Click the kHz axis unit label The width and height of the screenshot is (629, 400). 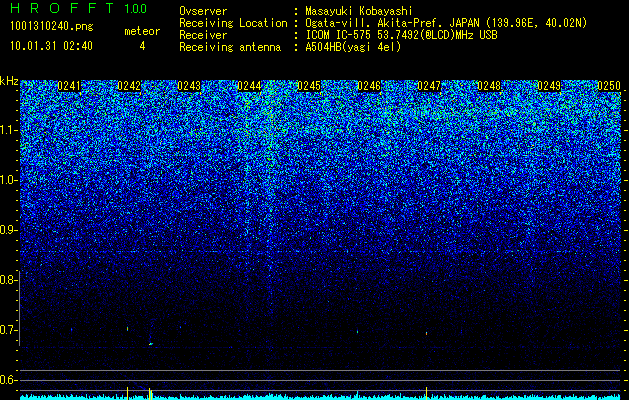click(x=9, y=81)
